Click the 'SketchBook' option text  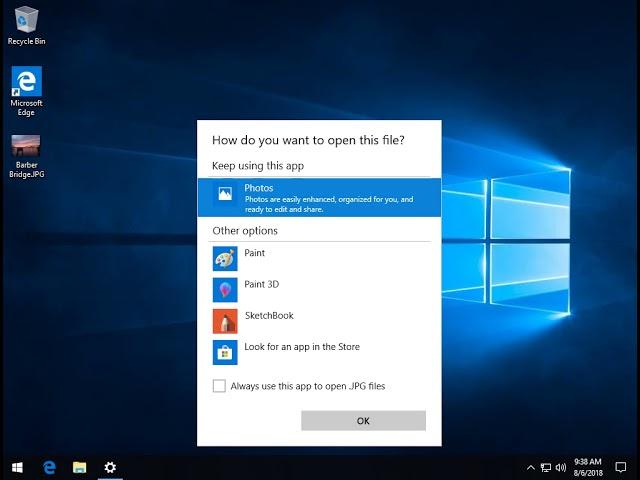tap(269, 316)
